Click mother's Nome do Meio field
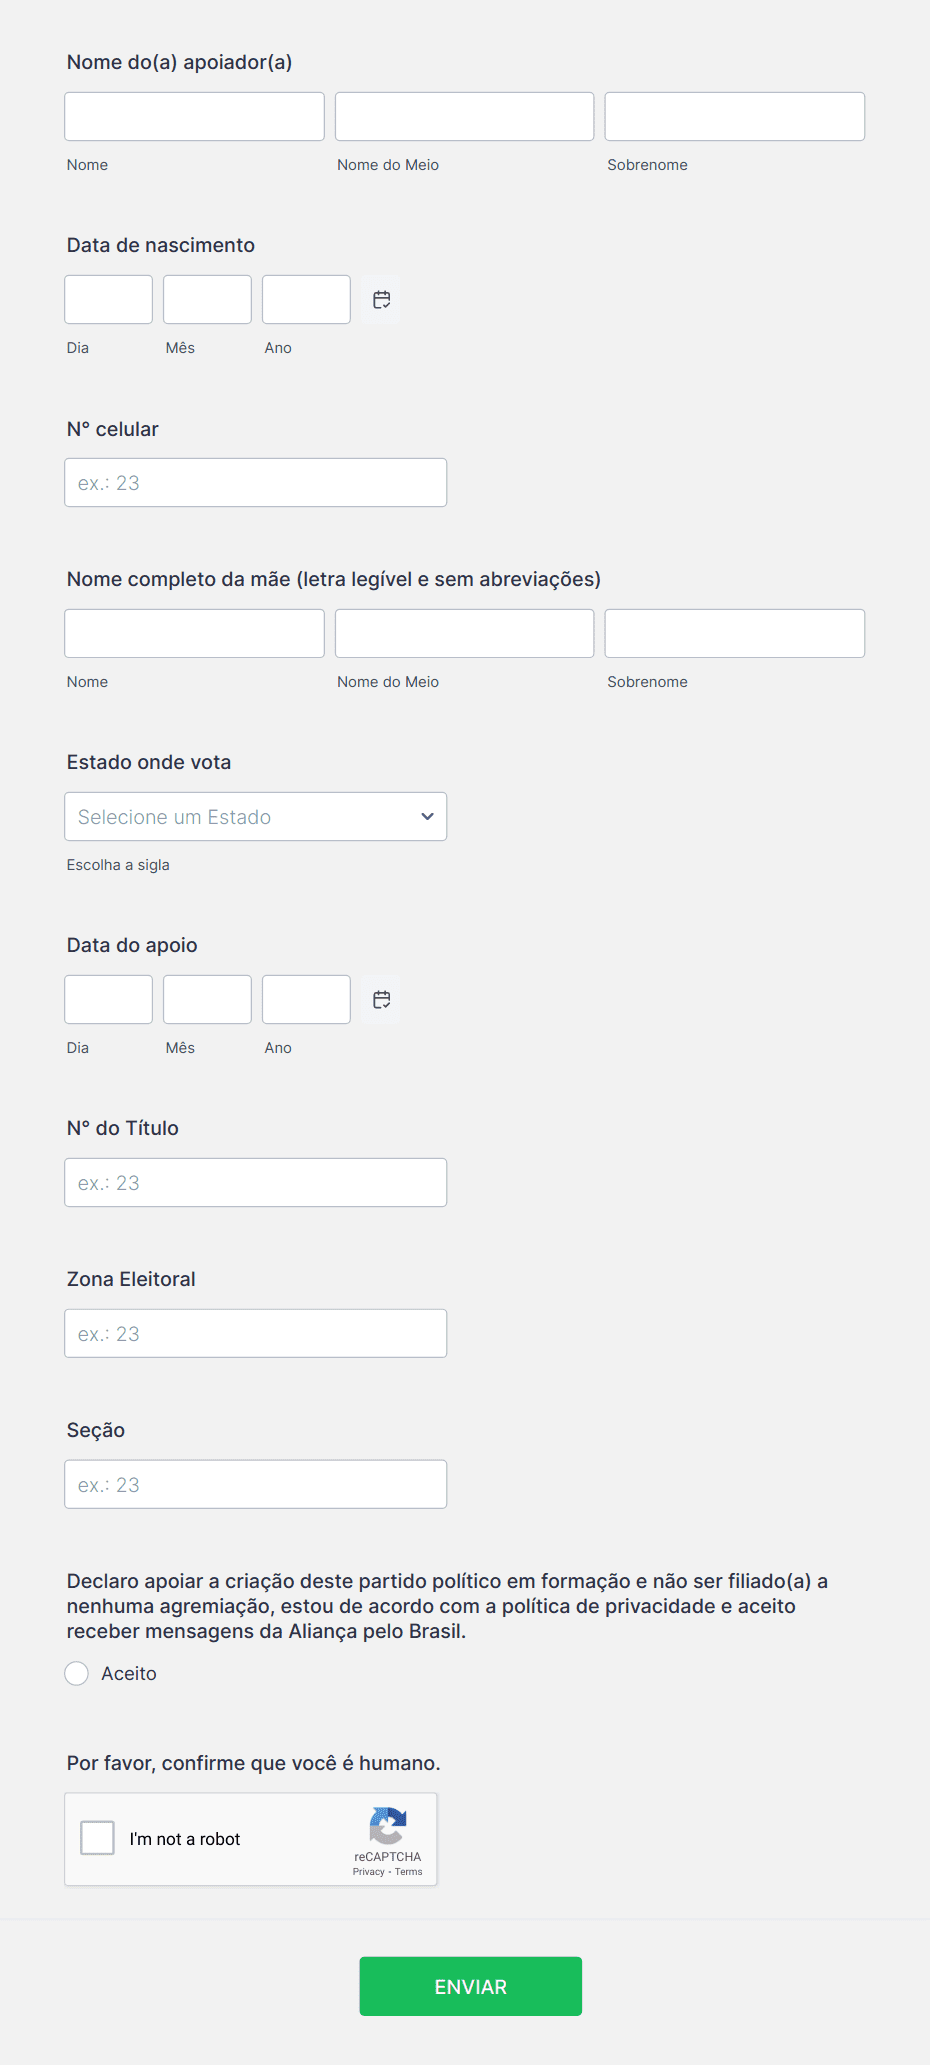 [x=465, y=634]
